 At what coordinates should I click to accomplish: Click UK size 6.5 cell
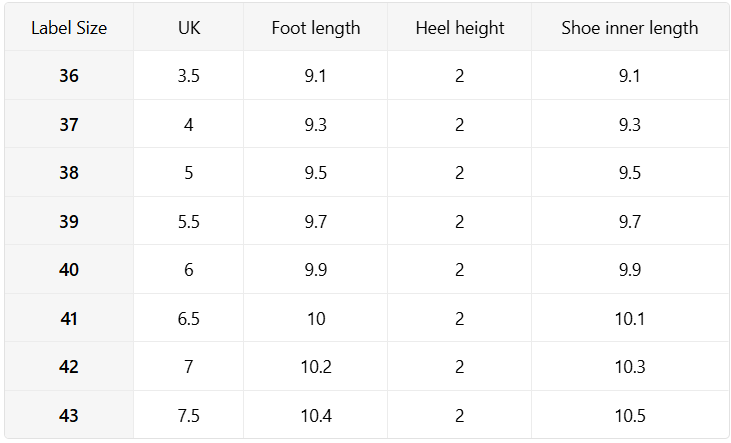coord(189,319)
